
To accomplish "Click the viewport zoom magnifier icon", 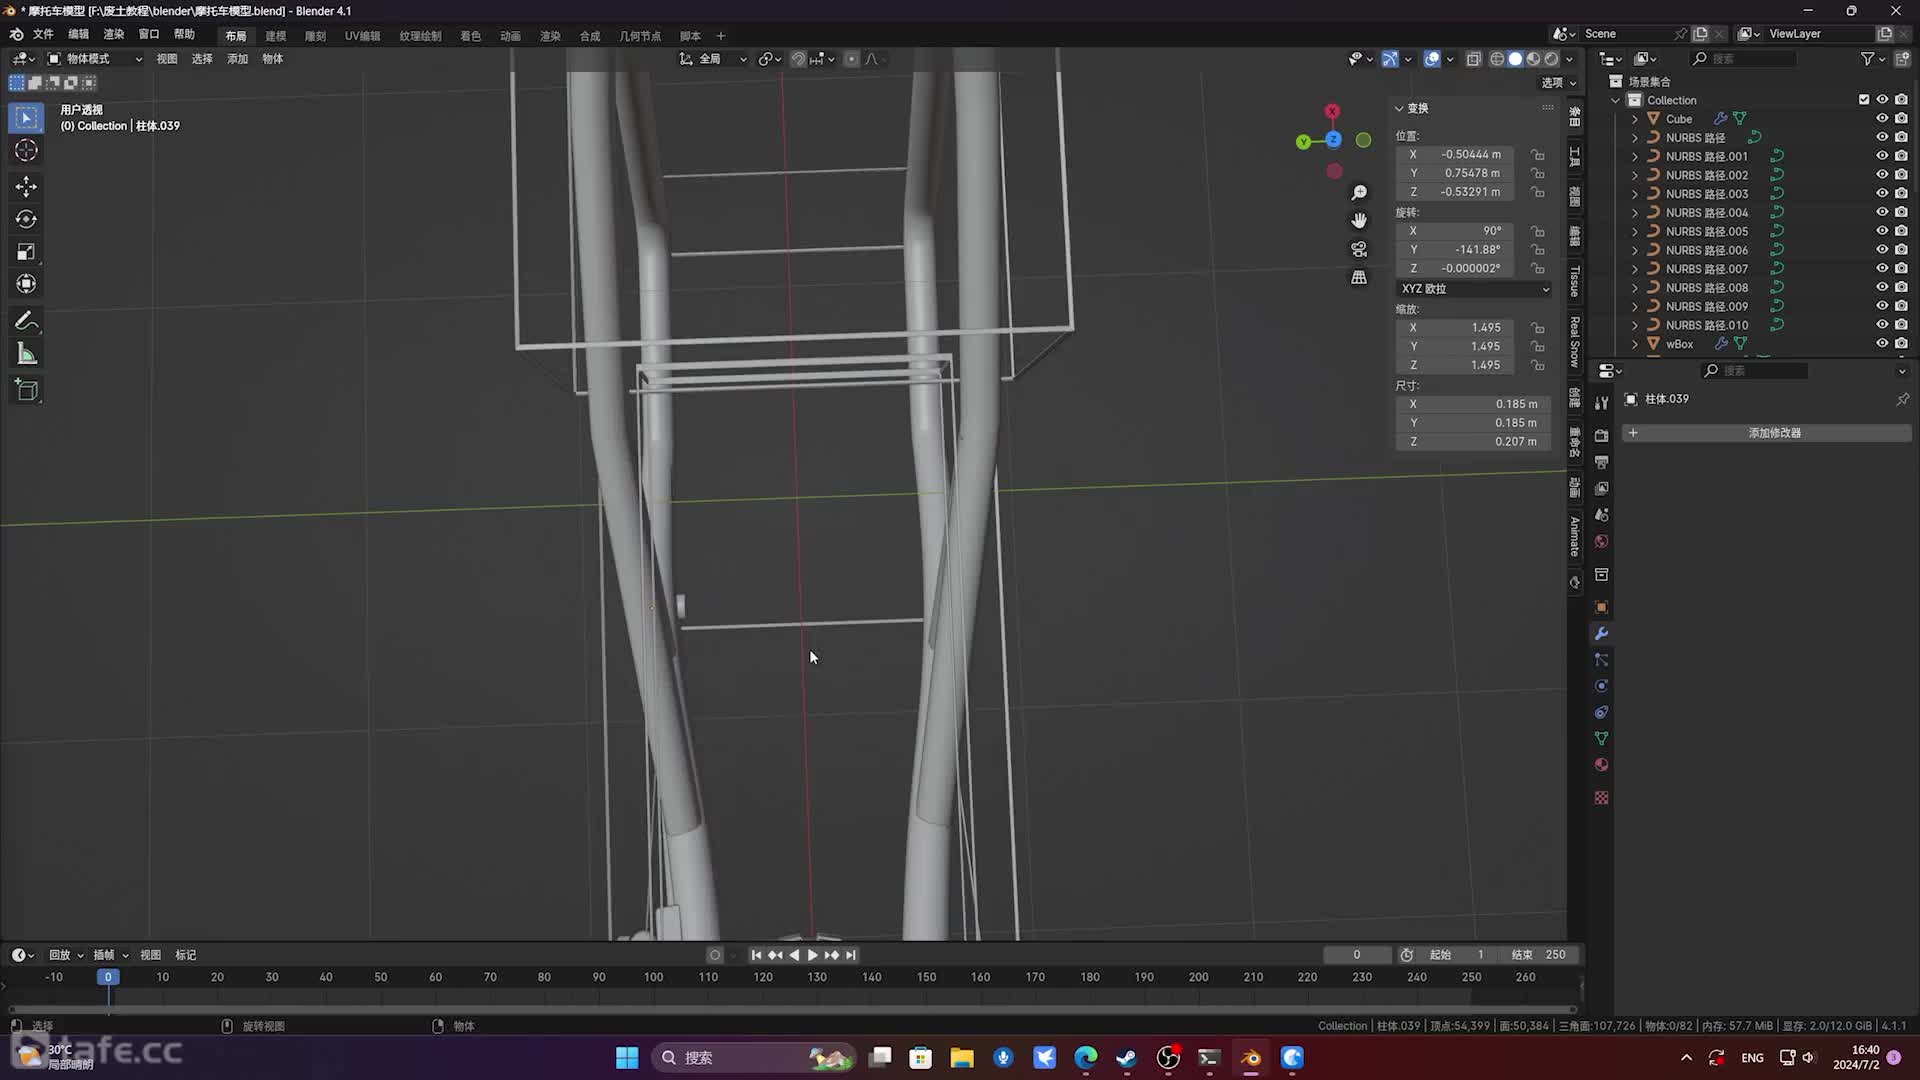I will pos(1359,192).
